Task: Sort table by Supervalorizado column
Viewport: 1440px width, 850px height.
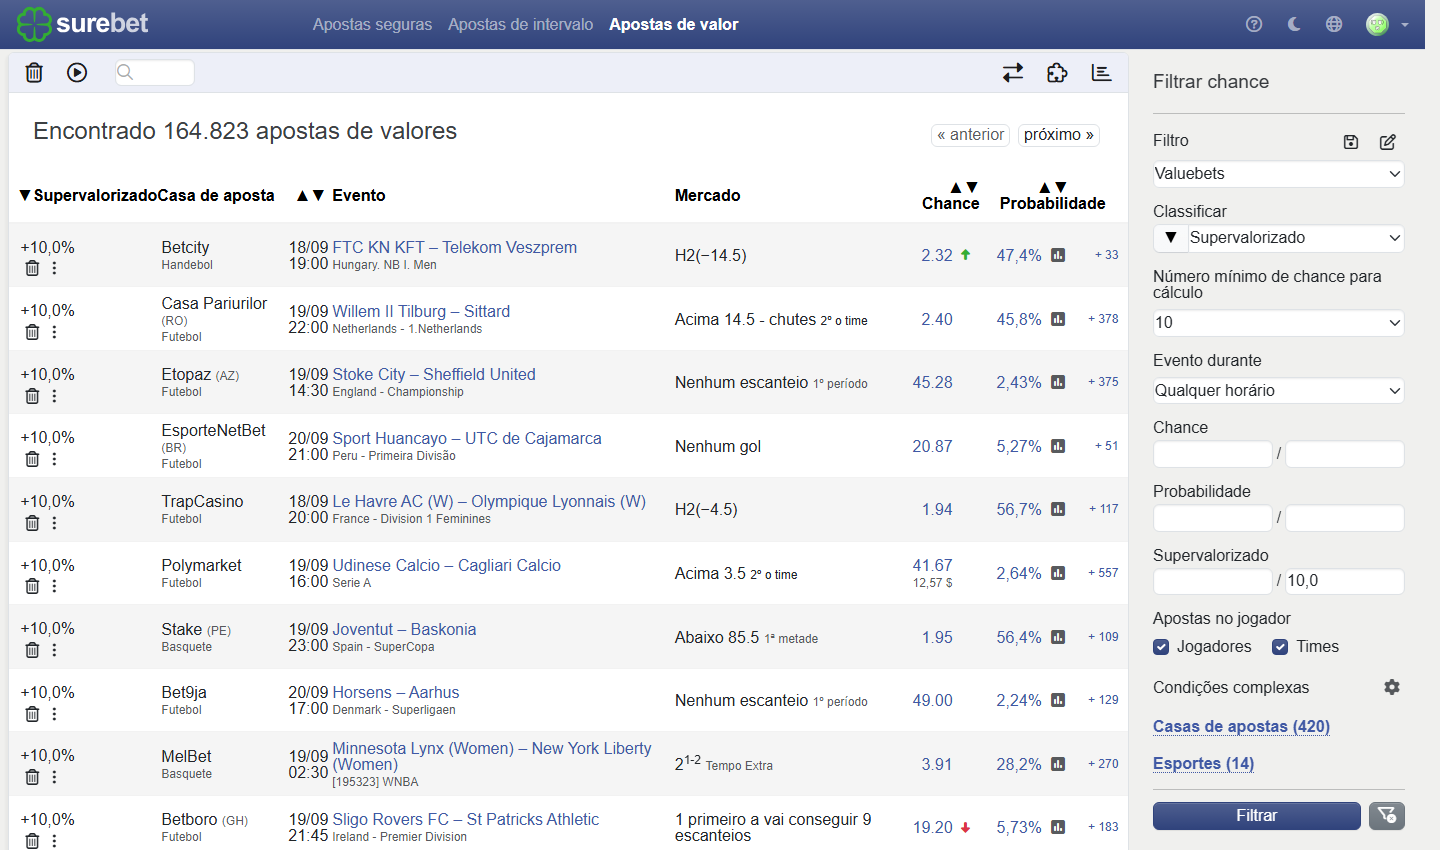Action: (88, 196)
